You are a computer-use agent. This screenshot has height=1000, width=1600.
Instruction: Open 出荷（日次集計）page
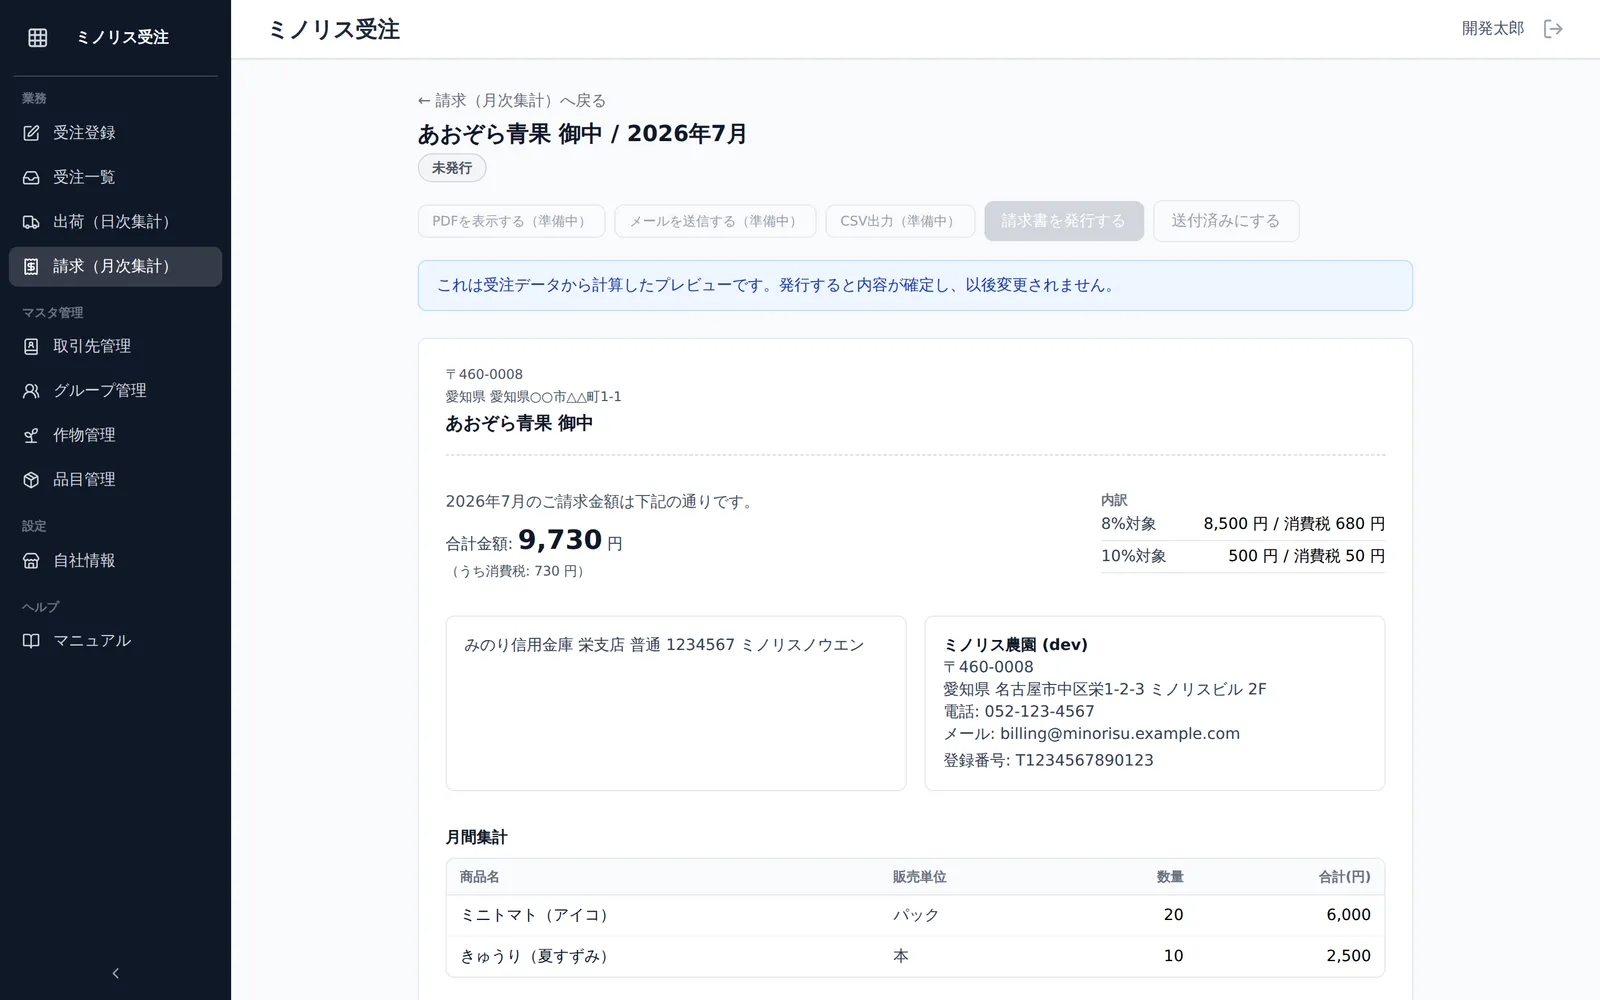point(115,222)
